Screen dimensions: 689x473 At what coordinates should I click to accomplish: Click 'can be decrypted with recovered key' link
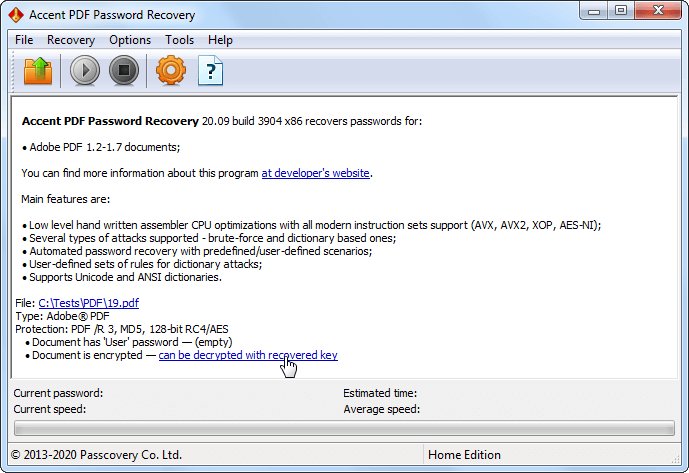(248, 355)
